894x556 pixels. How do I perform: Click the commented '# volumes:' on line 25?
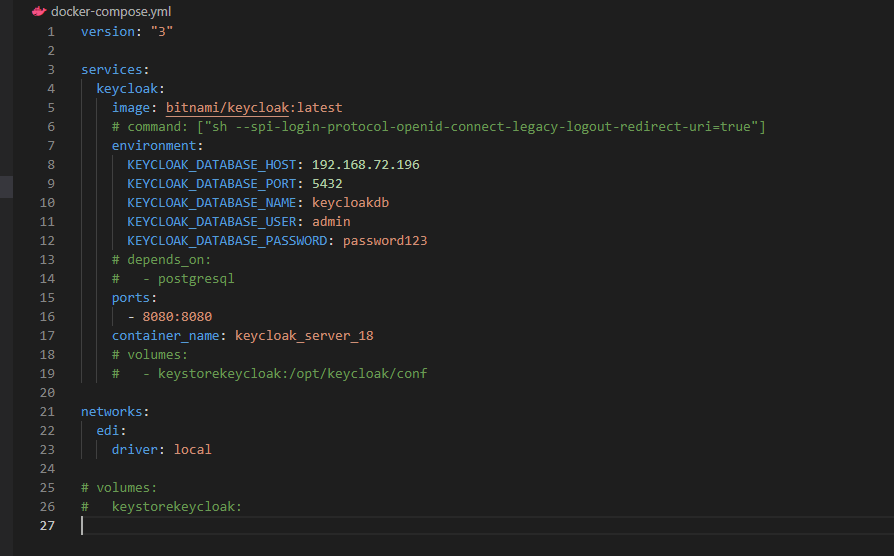[x=119, y=488]
